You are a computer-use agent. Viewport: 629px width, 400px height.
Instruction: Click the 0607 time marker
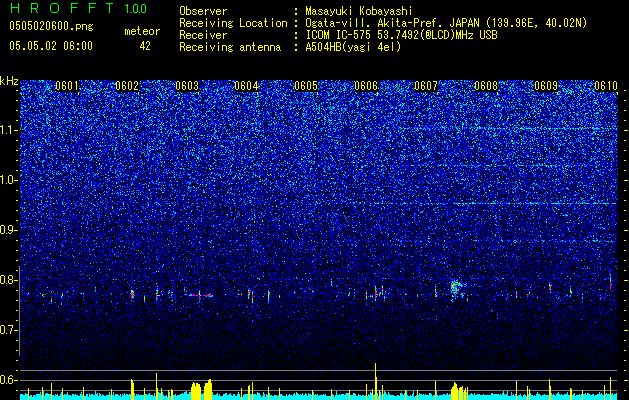tap(426, 86)
